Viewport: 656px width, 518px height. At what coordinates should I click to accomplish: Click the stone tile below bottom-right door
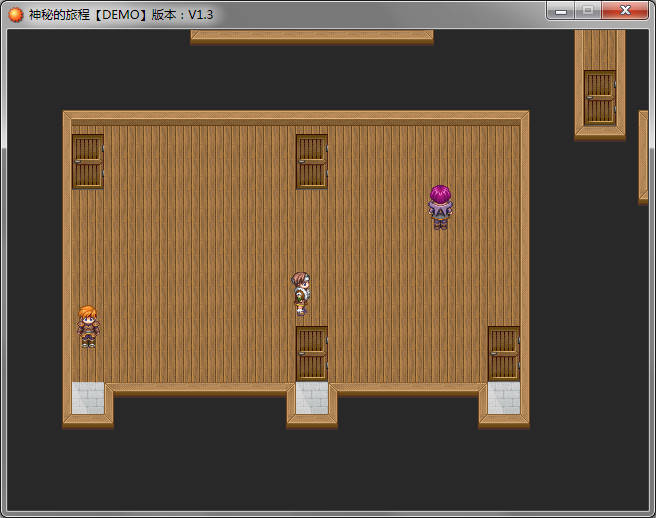[x=503, y=398]
